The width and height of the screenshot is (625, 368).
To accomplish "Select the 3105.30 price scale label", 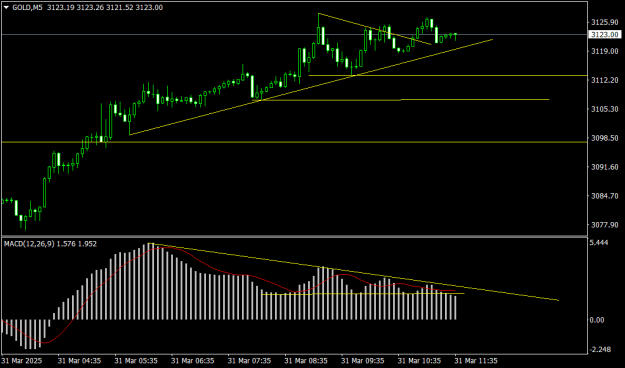I will (x=605, y=109).
